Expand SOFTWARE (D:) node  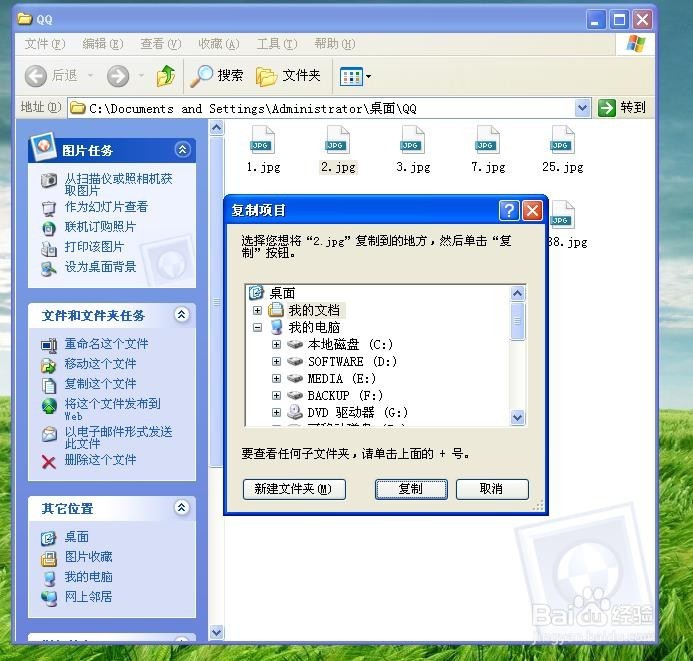pos(276,361)
